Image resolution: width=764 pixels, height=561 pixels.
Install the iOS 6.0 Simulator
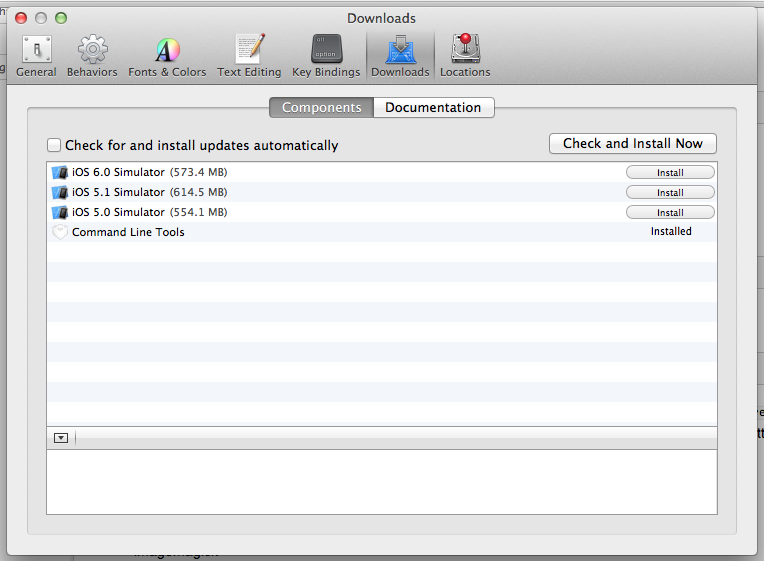click(670, 173)
